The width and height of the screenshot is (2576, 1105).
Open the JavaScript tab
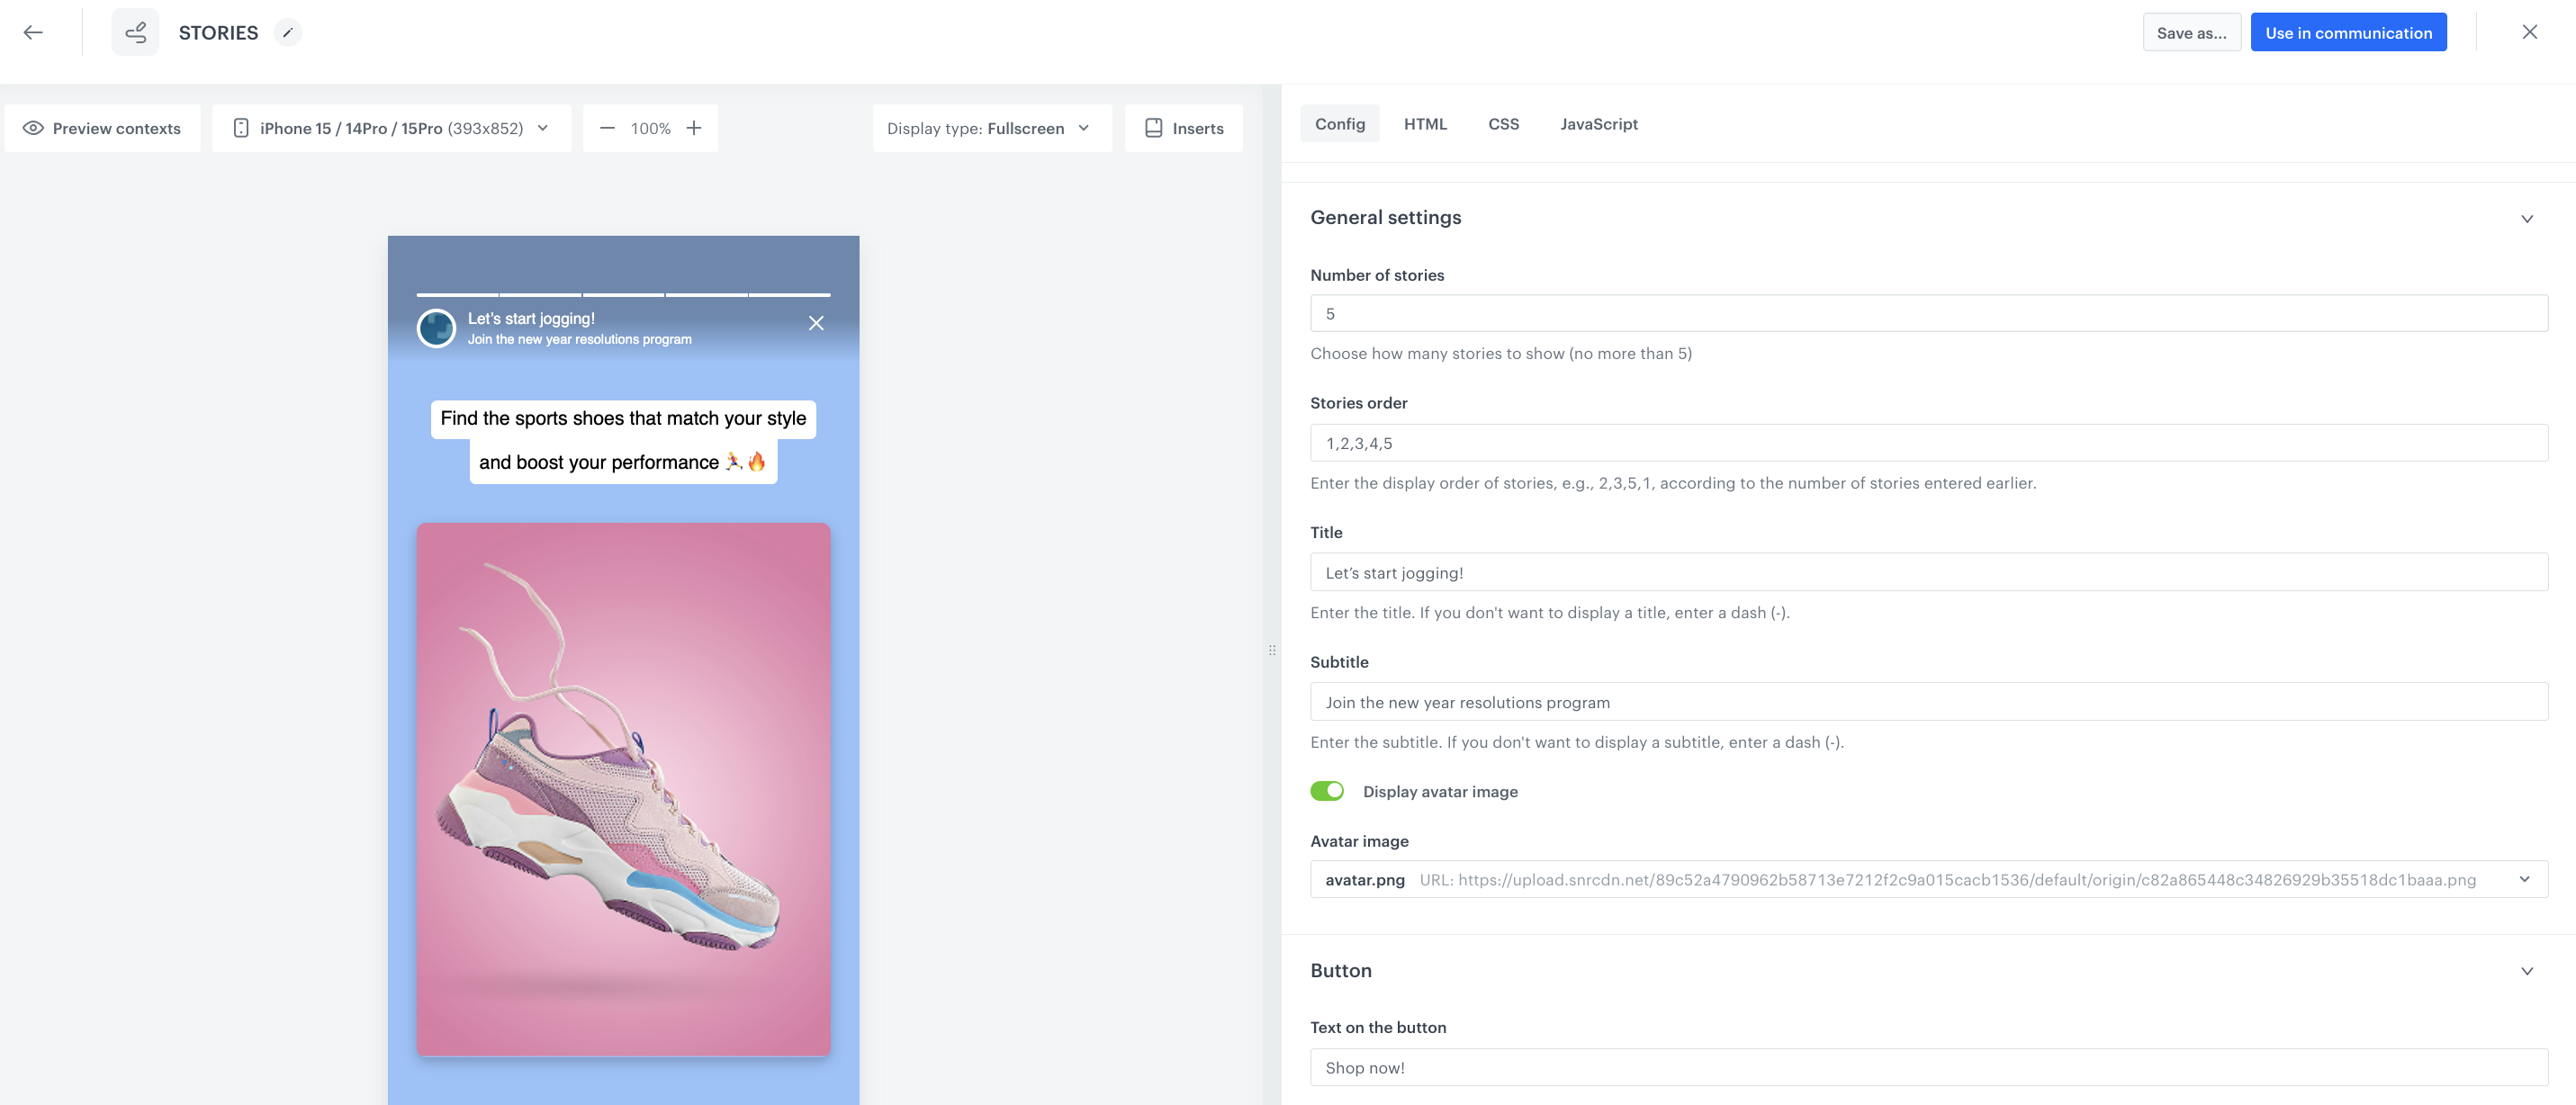click(x=1598, y=123)
